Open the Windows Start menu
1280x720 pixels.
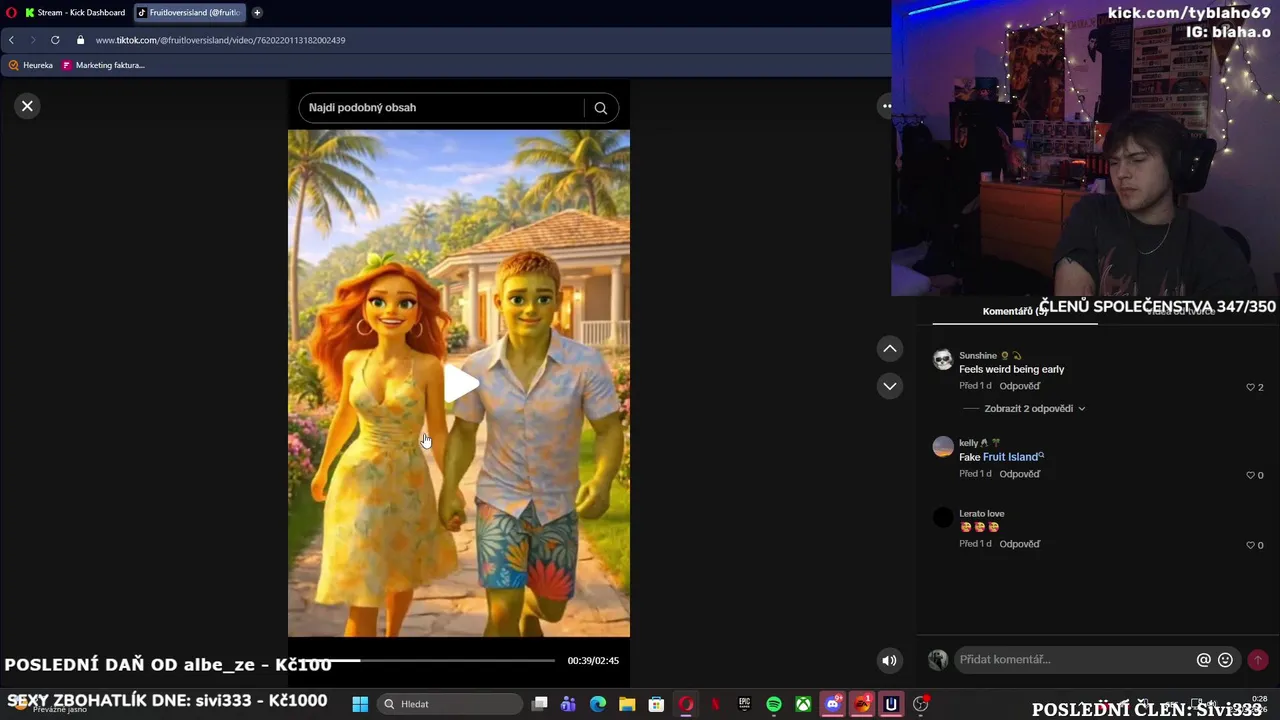coord(360,704)
